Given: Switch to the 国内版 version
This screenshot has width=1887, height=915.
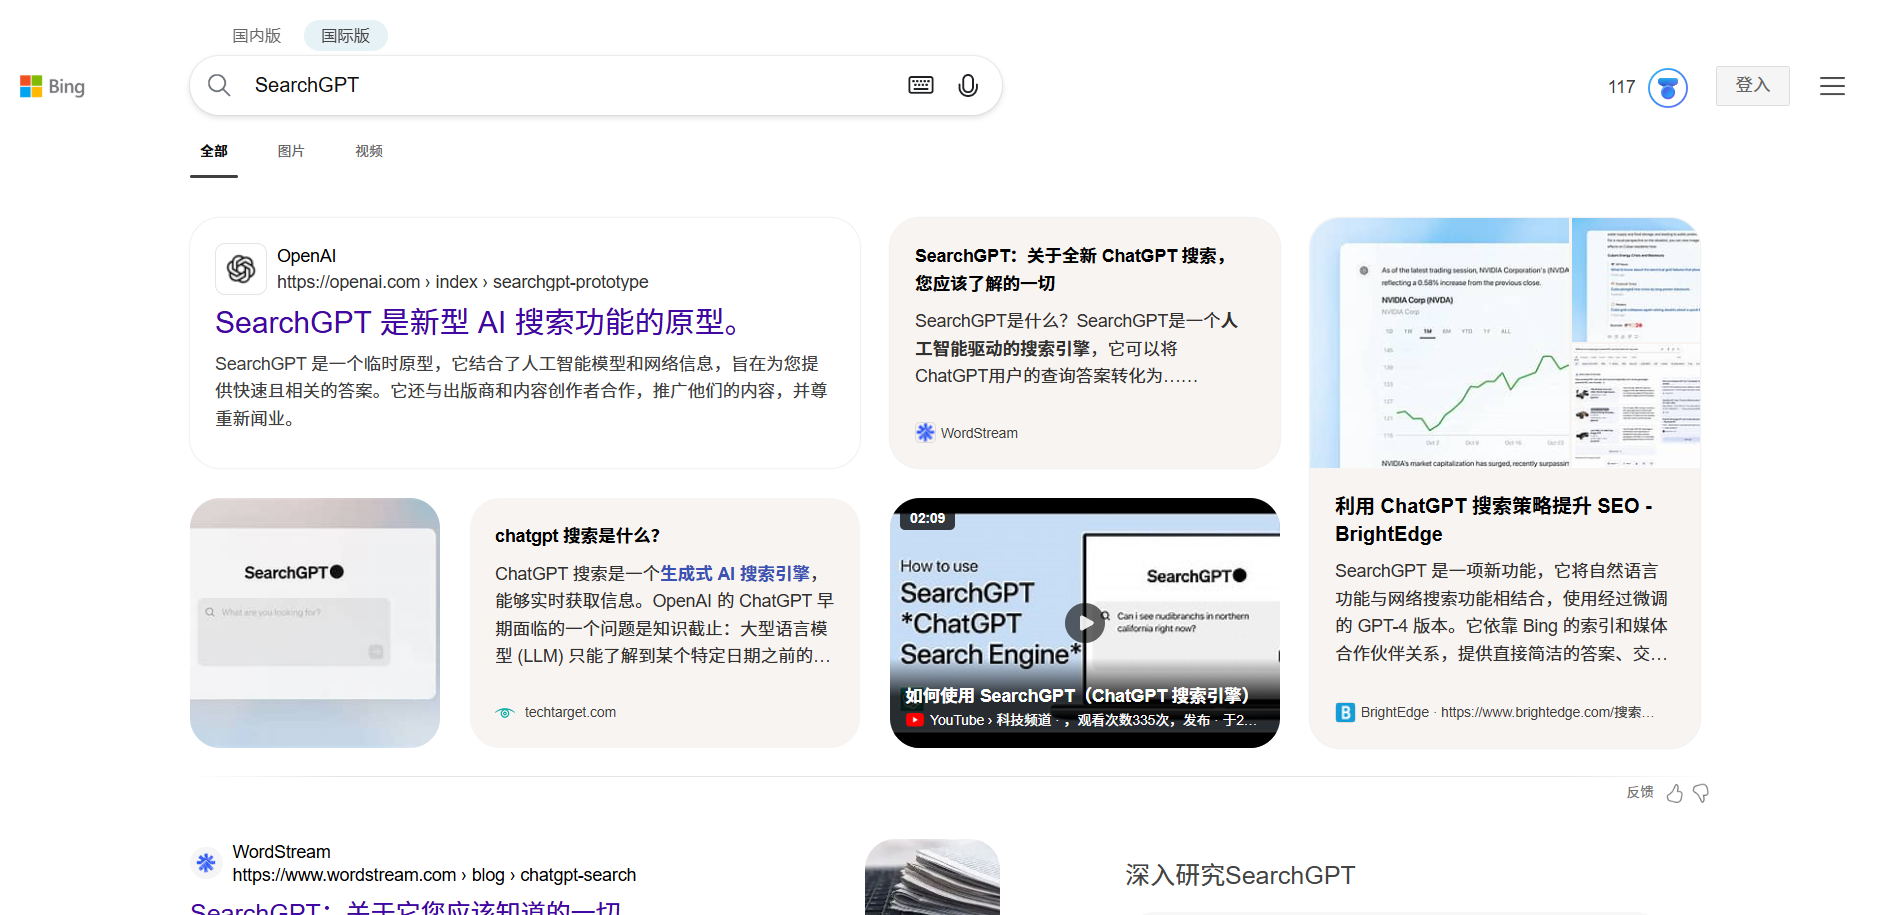Looking at the screenshot, I should coord(256,35).
